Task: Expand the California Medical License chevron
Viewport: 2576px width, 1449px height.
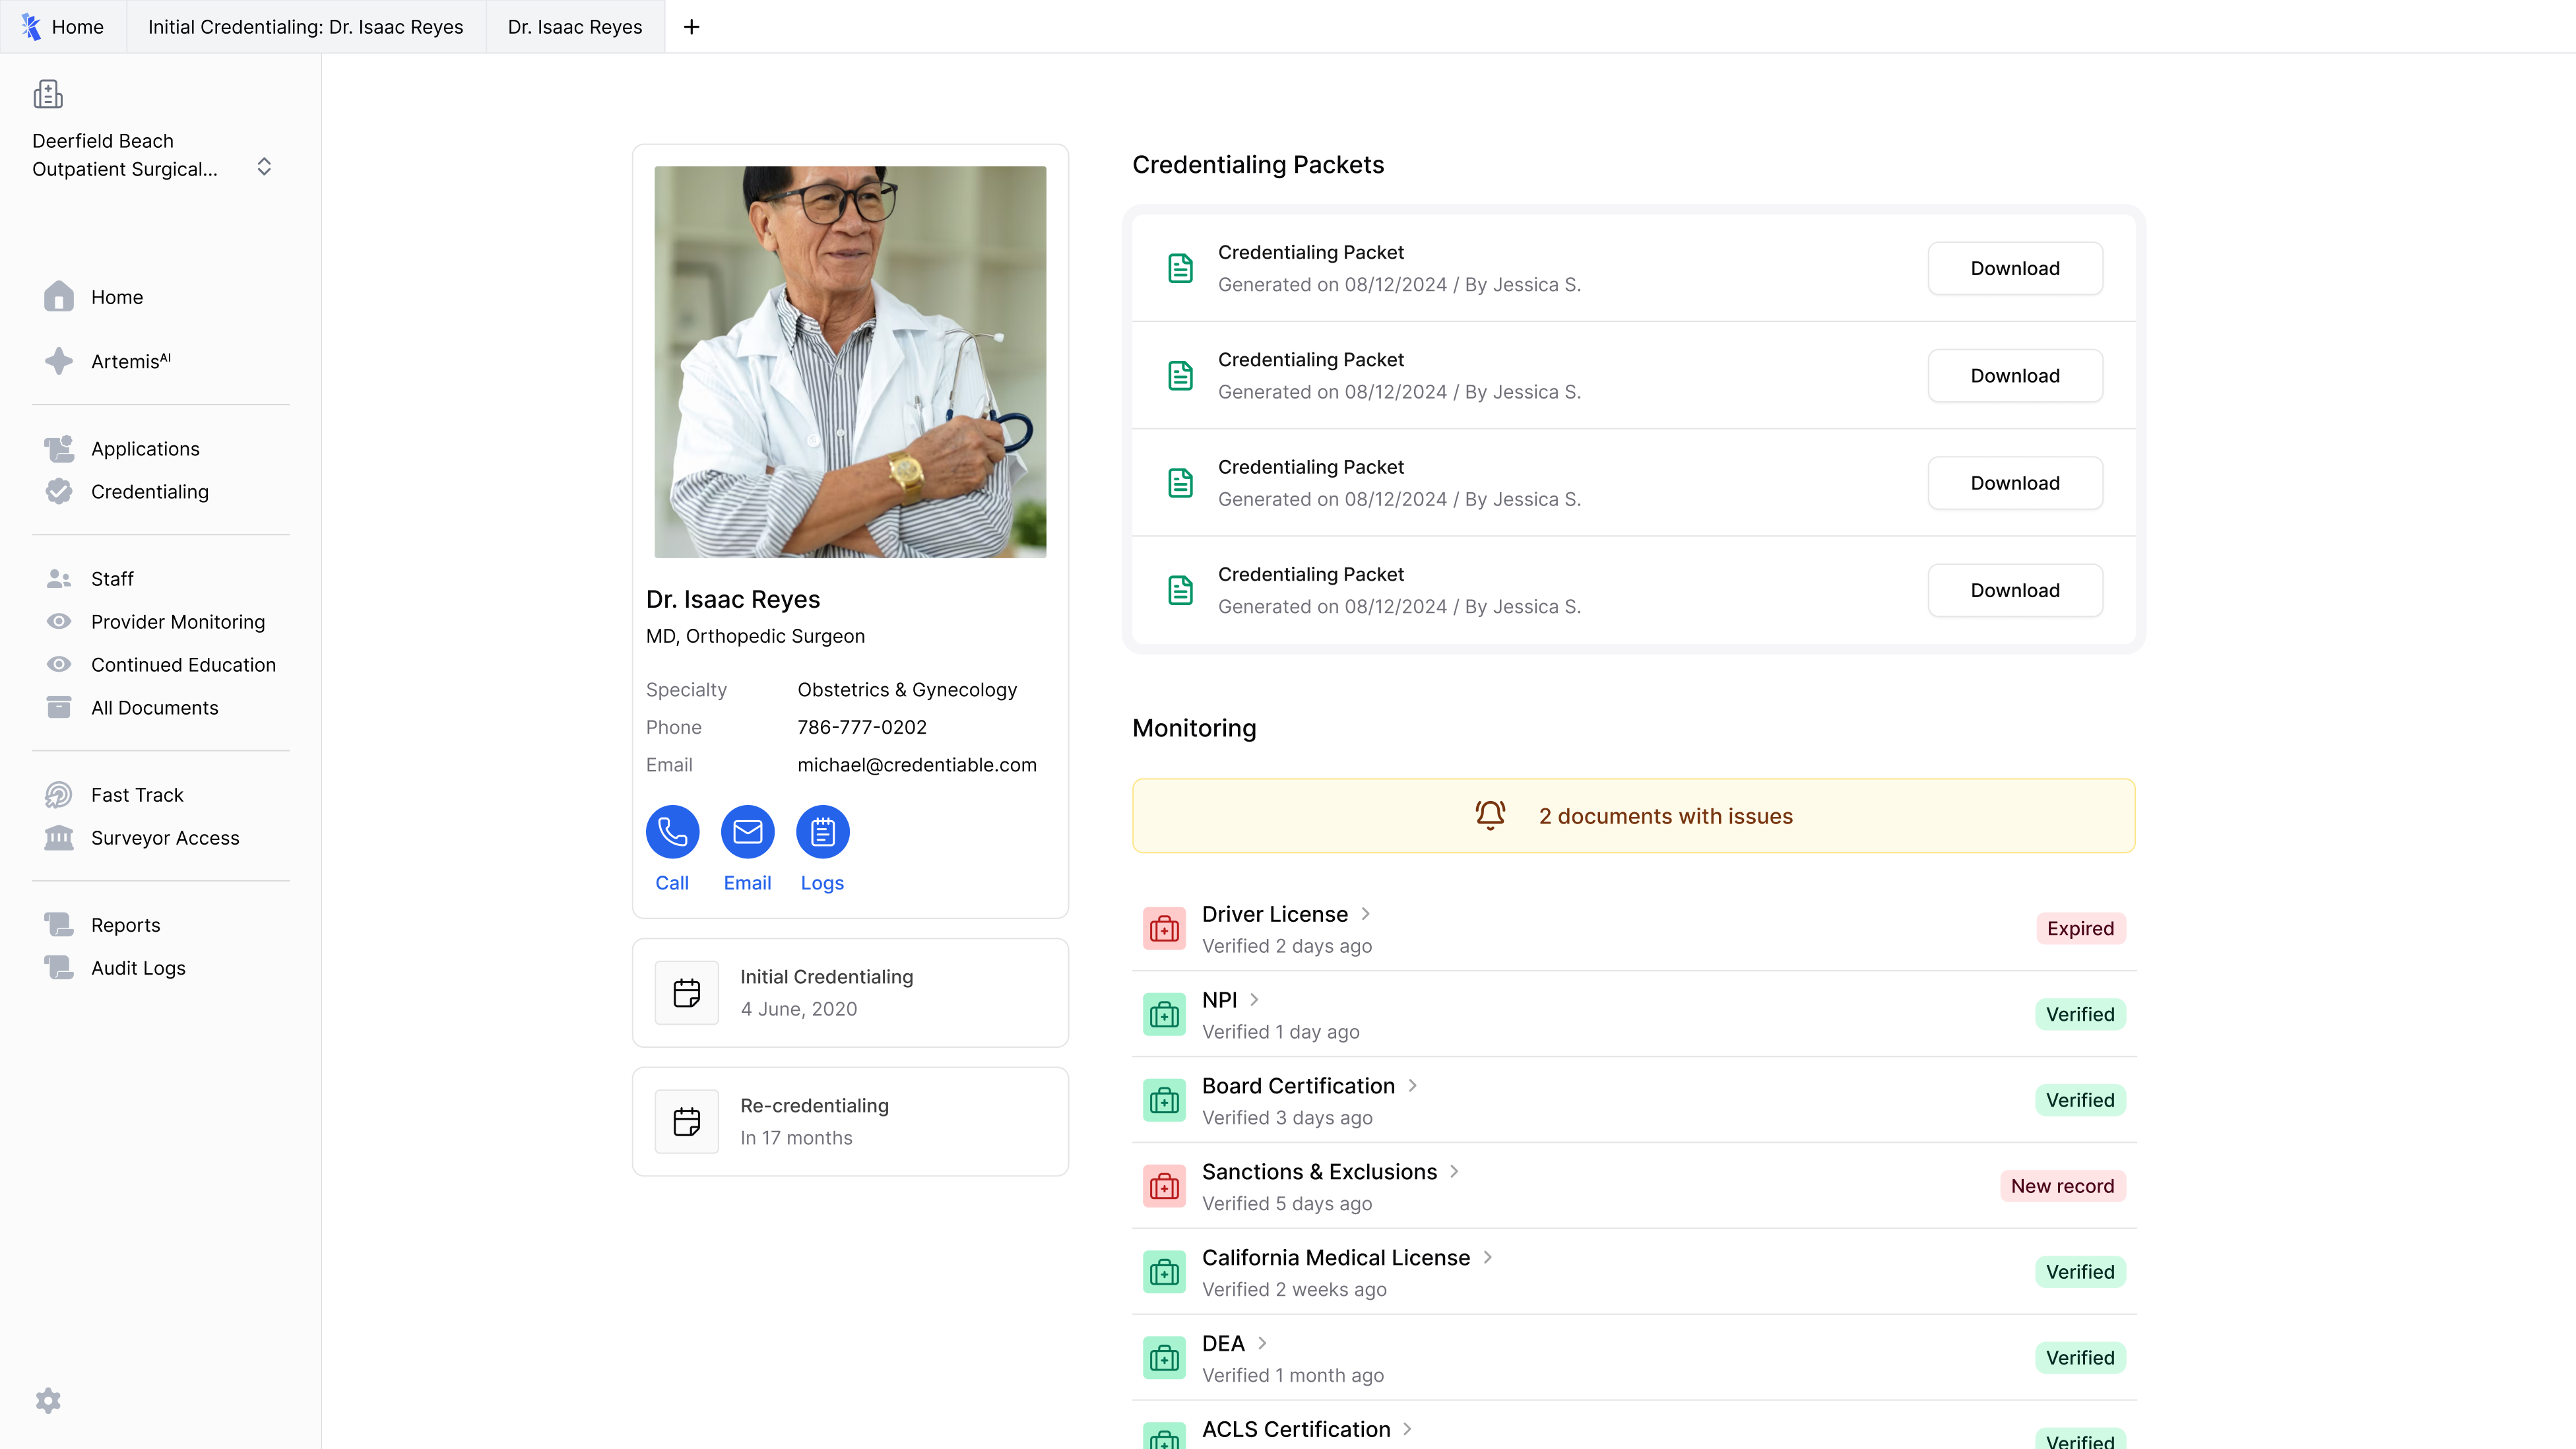Action: pos(1487,1257)
